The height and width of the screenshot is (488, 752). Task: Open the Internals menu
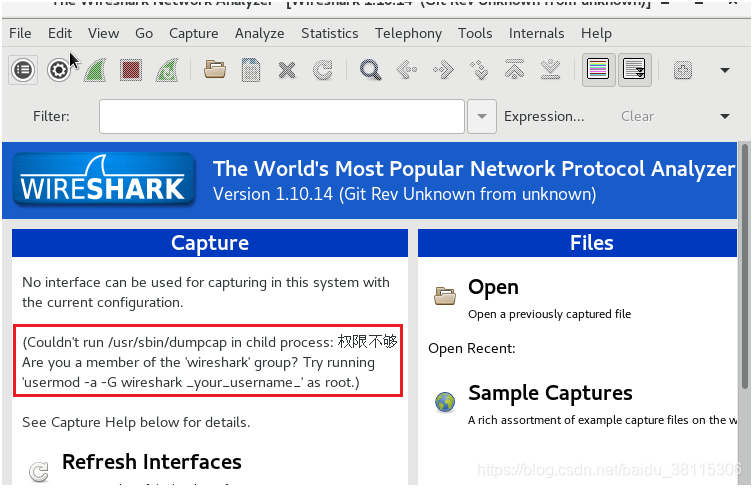tap(536, 34)
